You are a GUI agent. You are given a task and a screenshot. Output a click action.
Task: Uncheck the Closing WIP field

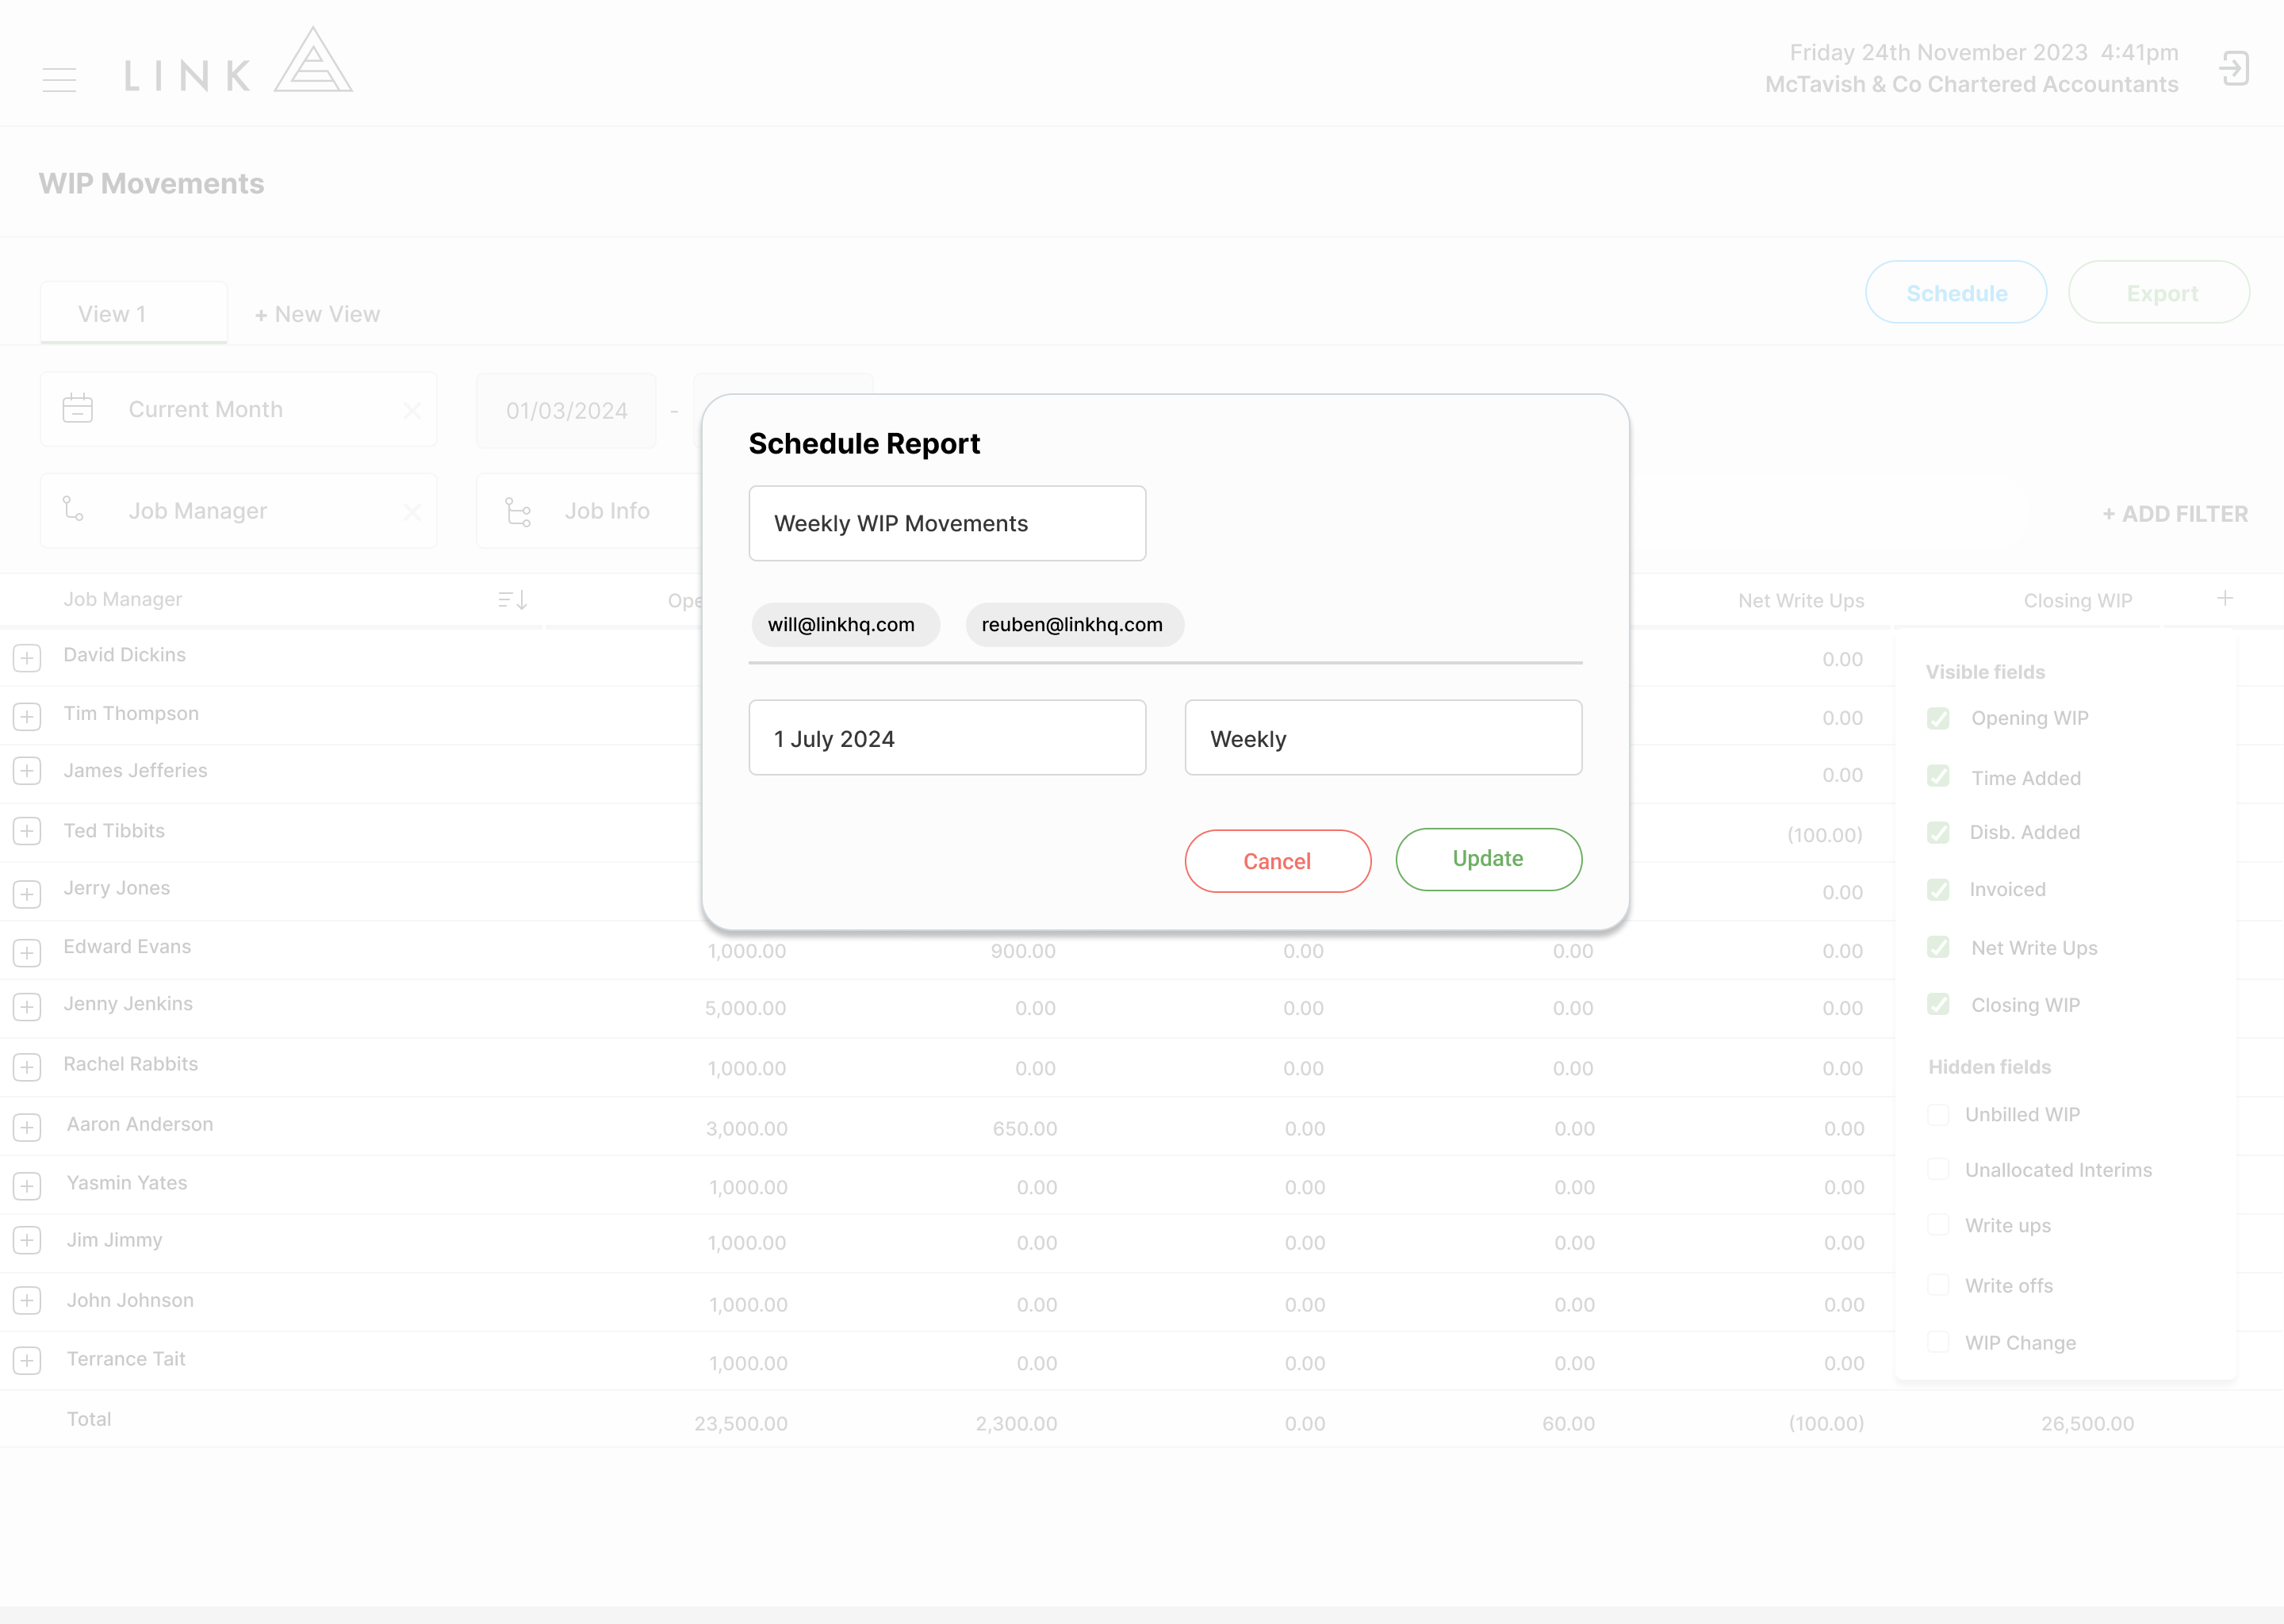click(x=1938, y=1003)
